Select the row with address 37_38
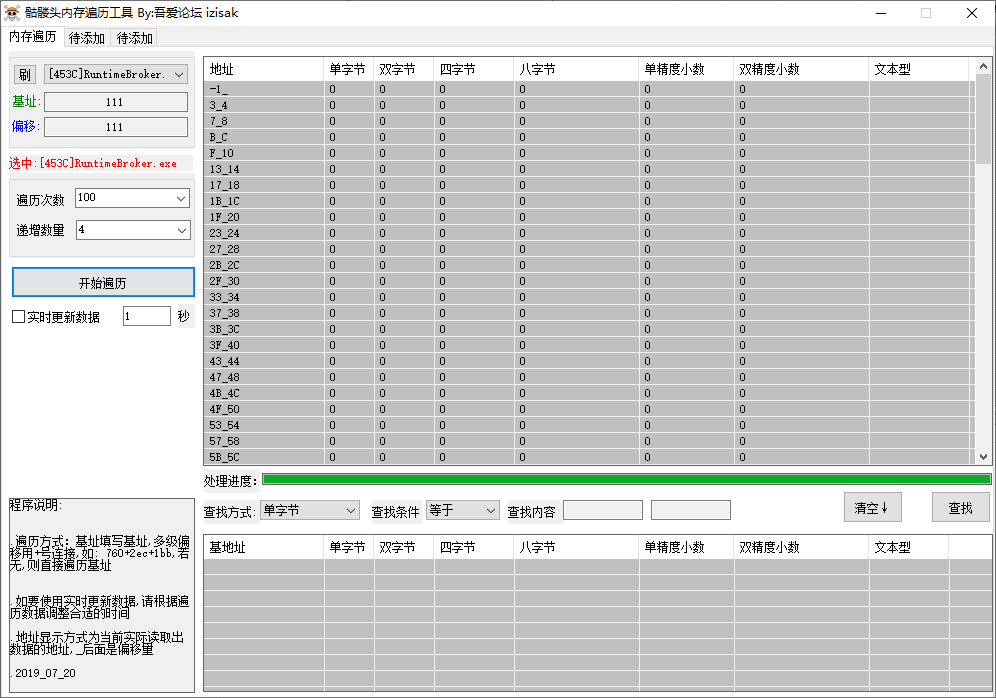 (x=589, y=313)
